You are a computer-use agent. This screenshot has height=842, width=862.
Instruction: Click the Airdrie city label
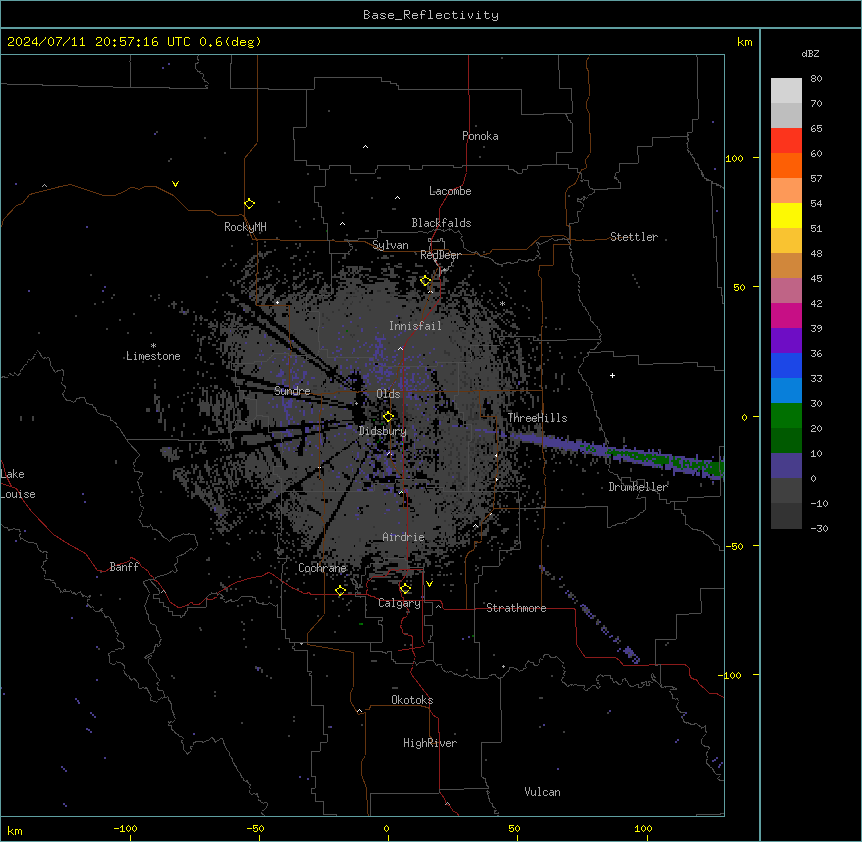pos(404,537)
